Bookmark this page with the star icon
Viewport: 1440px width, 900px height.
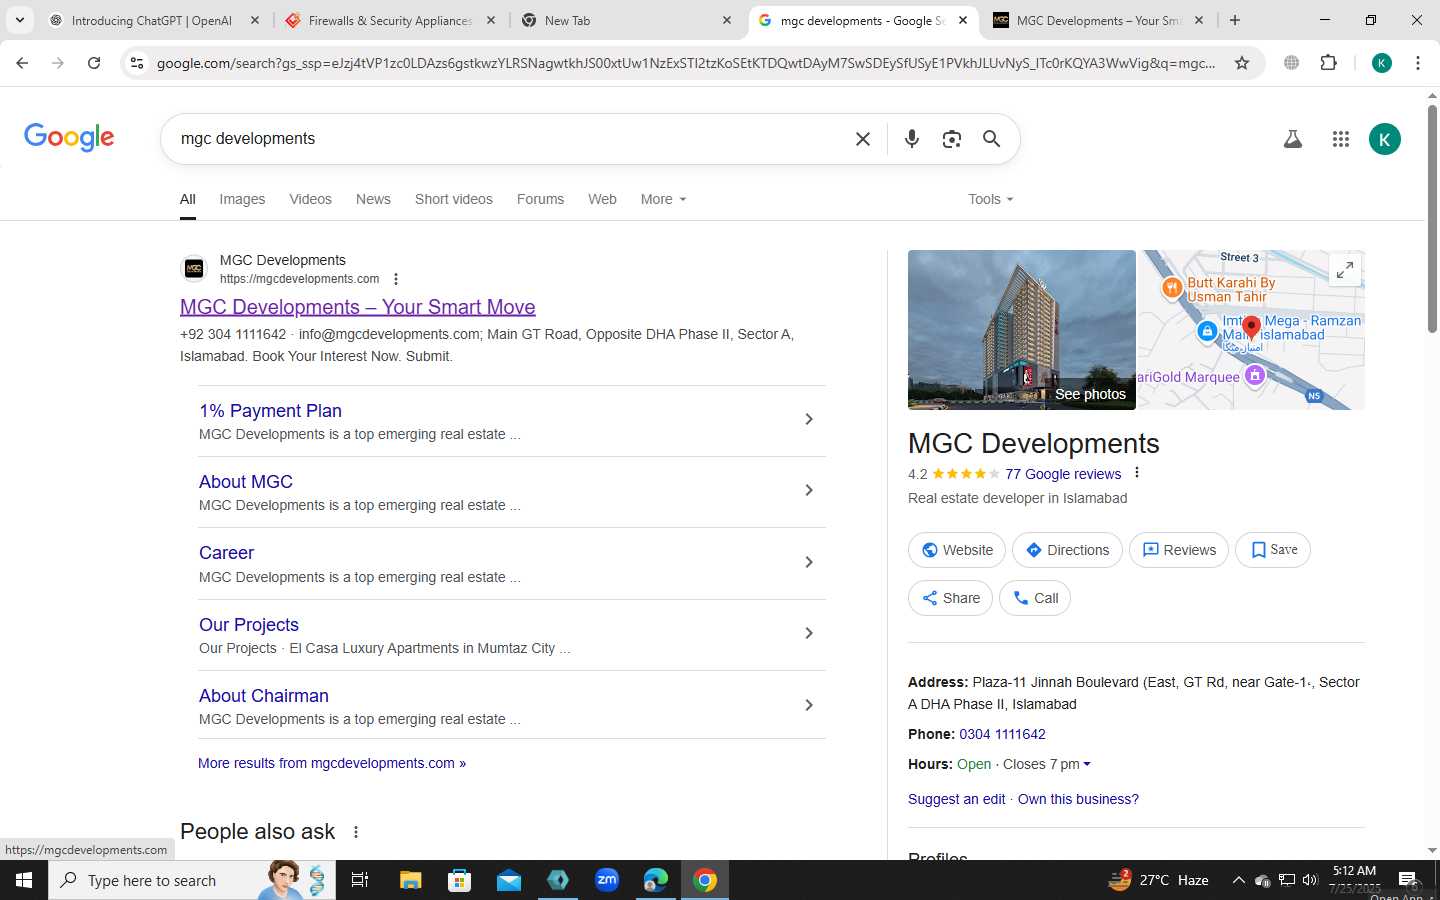click(x=1242, y=63)
